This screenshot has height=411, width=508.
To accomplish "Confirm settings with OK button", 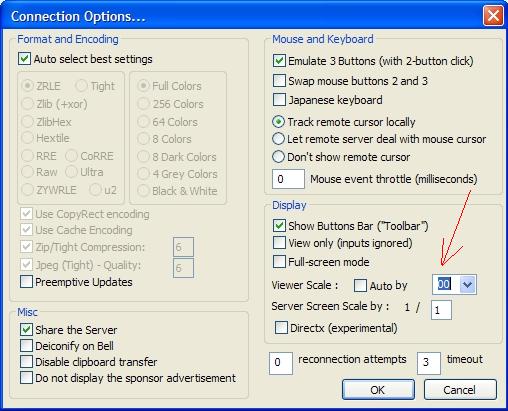I will (x=378, y=389).
